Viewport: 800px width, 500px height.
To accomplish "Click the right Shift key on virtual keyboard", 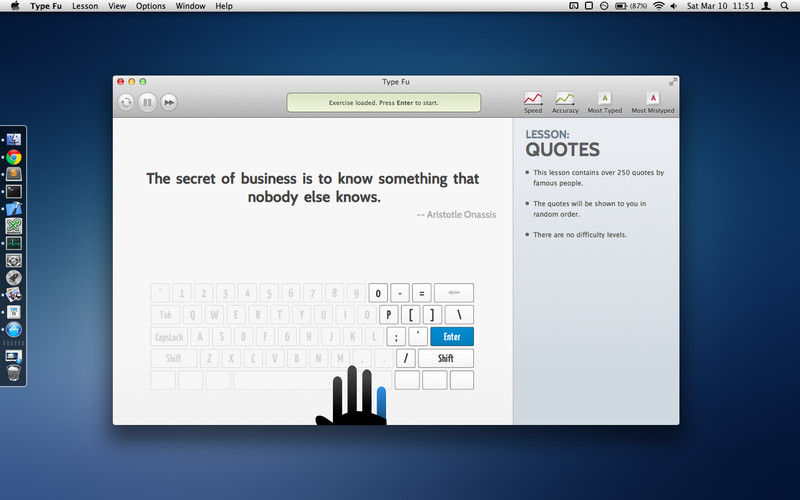I will [x=445, y=358].
